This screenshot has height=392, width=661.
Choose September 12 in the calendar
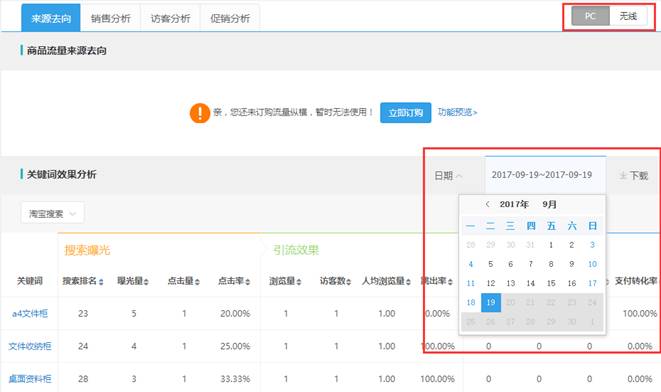point(491,283)
